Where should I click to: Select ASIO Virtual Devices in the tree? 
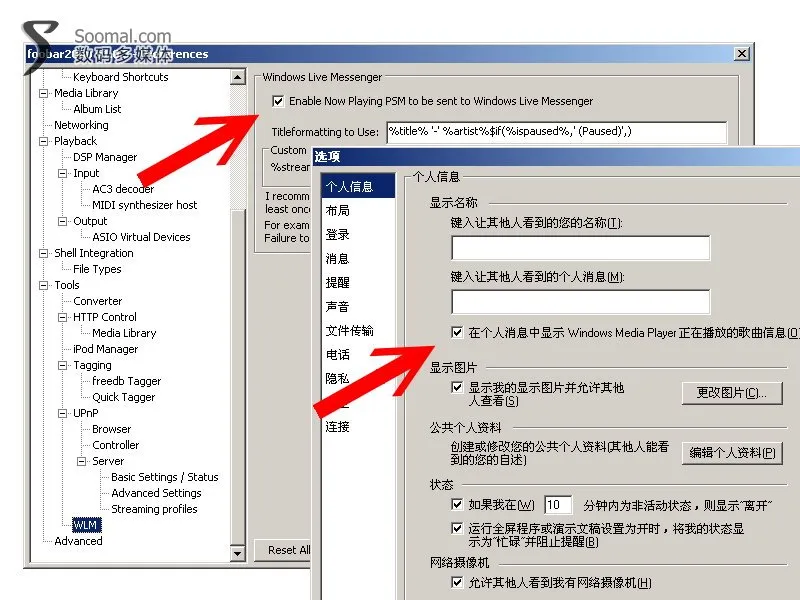141,237
